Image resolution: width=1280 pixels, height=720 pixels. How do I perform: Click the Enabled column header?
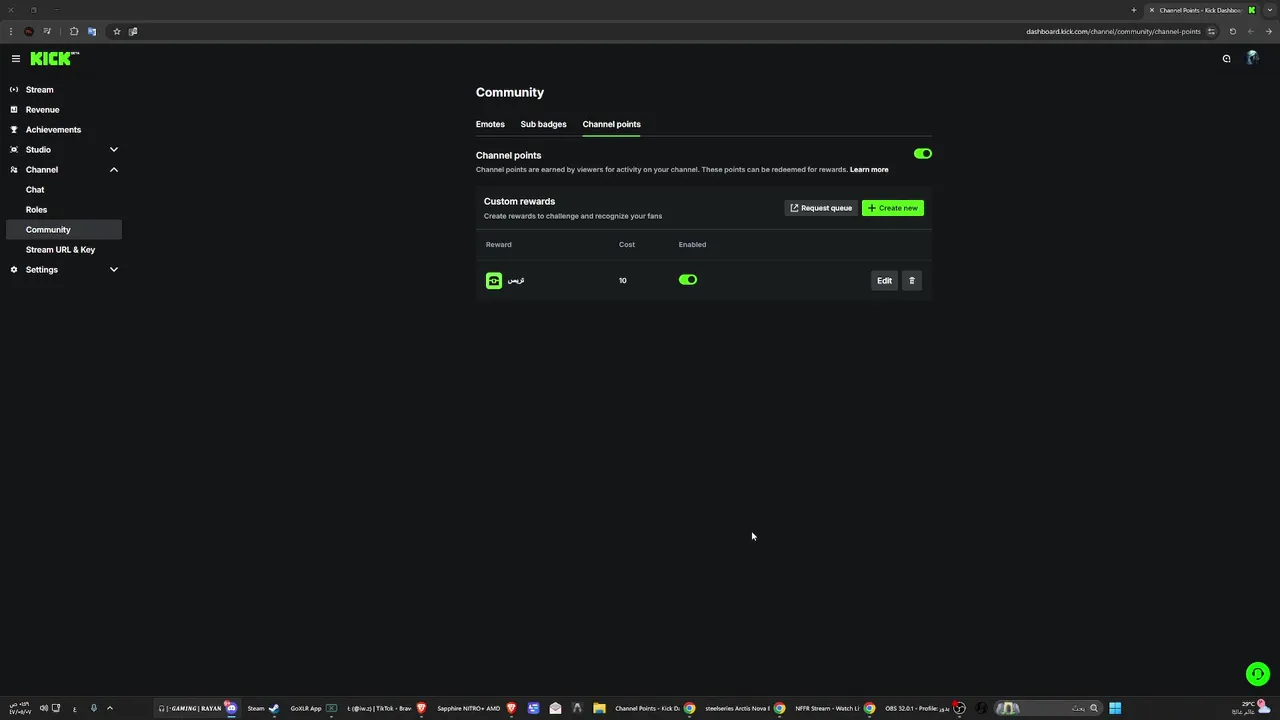click(692, 245)
